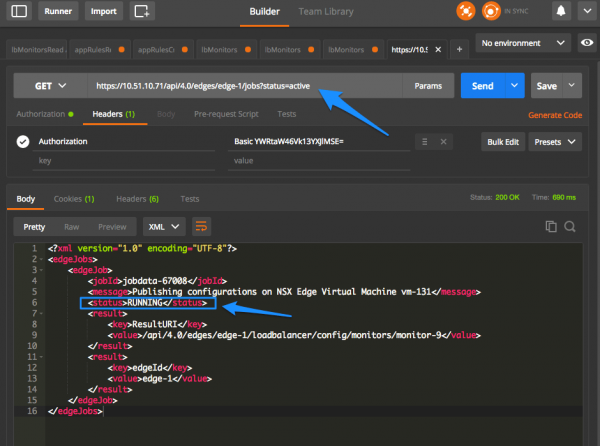Screen dimensions: 600x446
Task: Open the header row reorder handle
Action: click(x=424, y=142)
